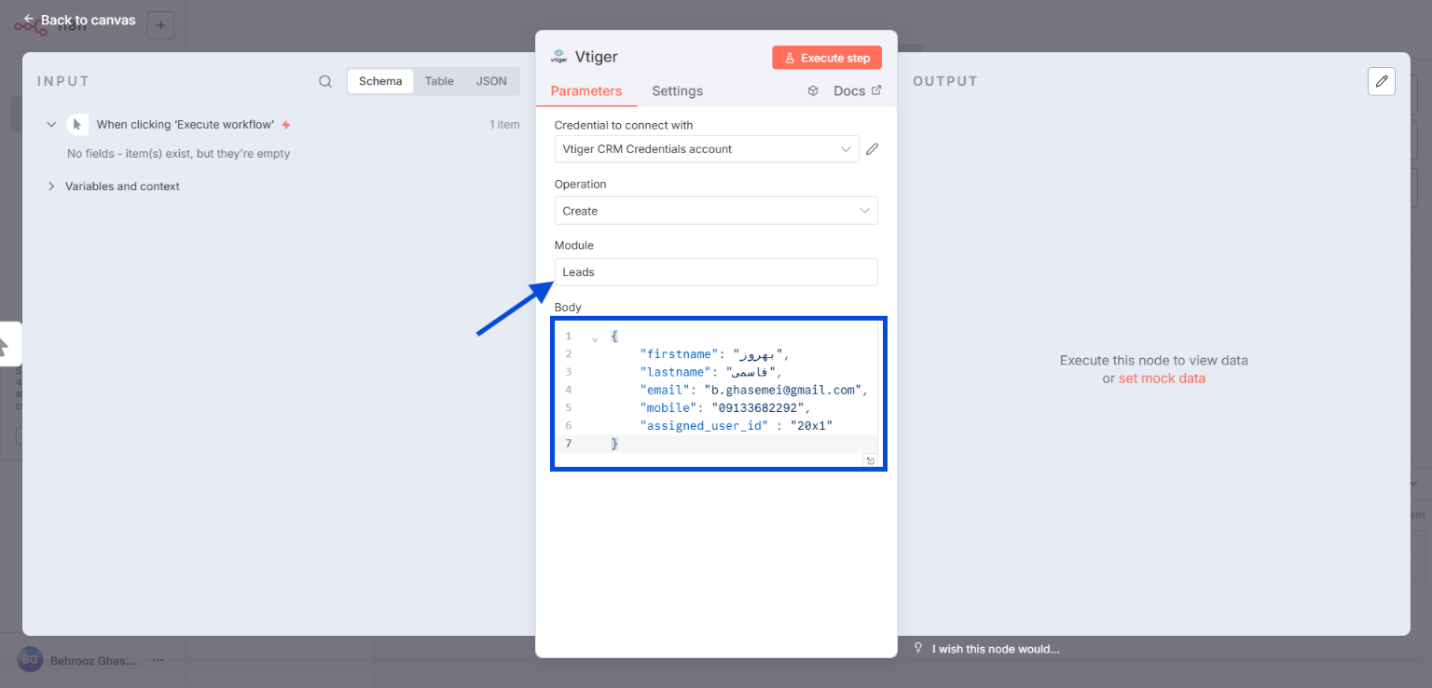Click the search icon in the Input panel
Image resolution: width=1432 pixels, height=688 pixels.
(x=325, y=82)
